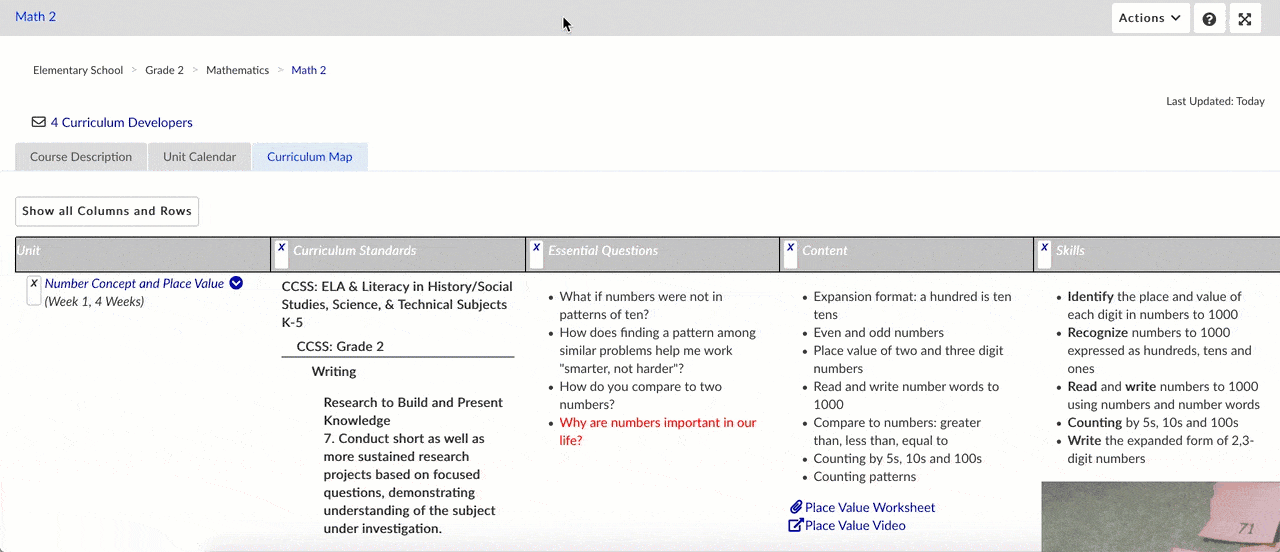Click the envelope icon beside Curriculum Developers
1280x552 pixels.
(39, 122)
